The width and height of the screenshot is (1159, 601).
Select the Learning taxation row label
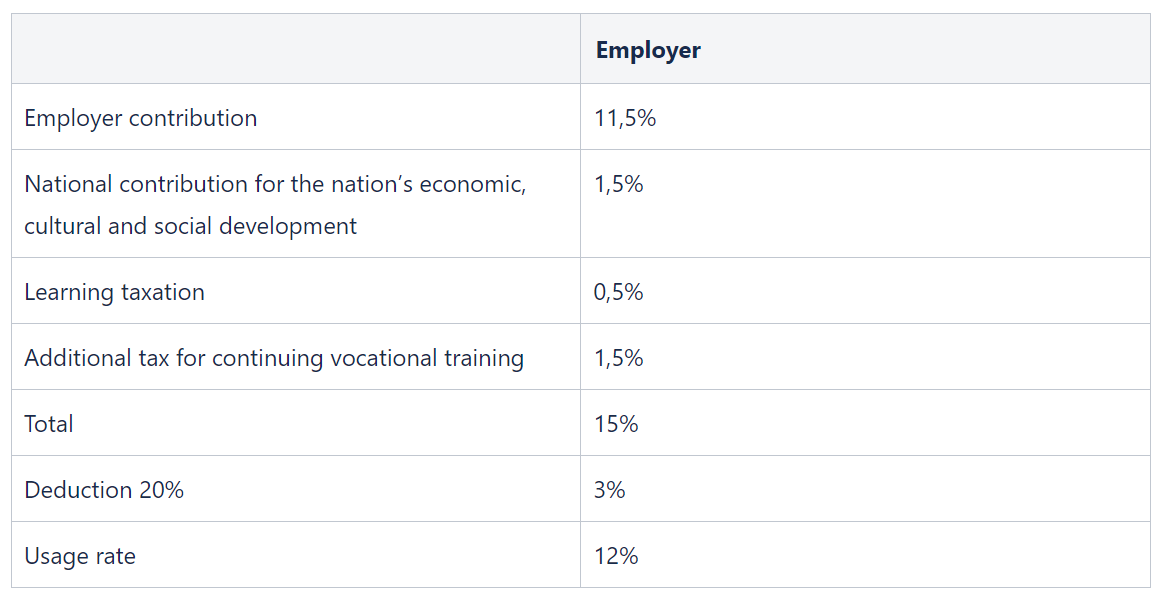(115, 292)
